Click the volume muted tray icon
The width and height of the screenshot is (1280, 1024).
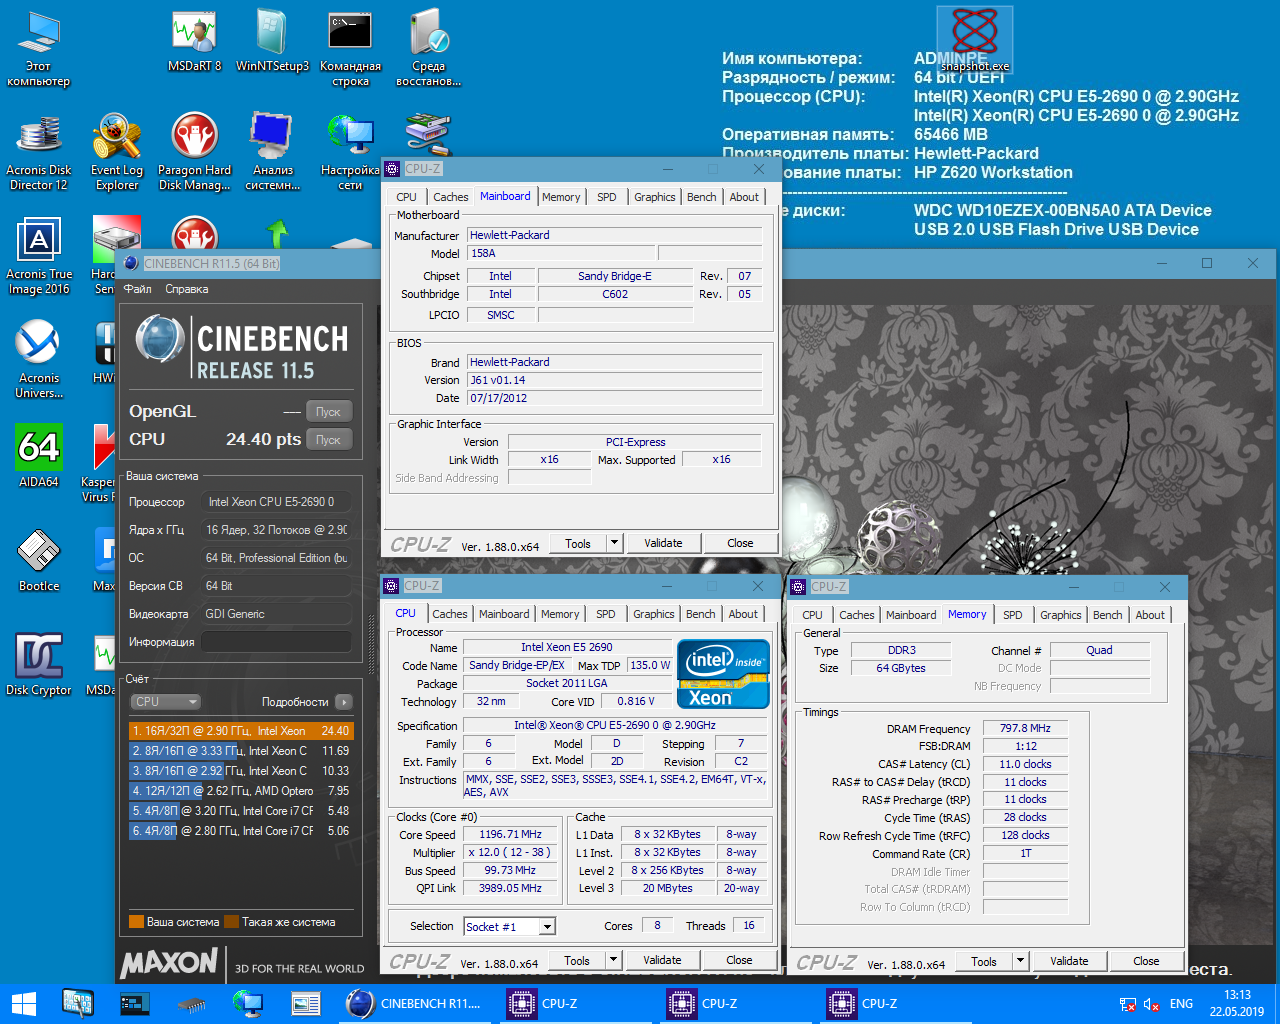click(1152, 1004)
